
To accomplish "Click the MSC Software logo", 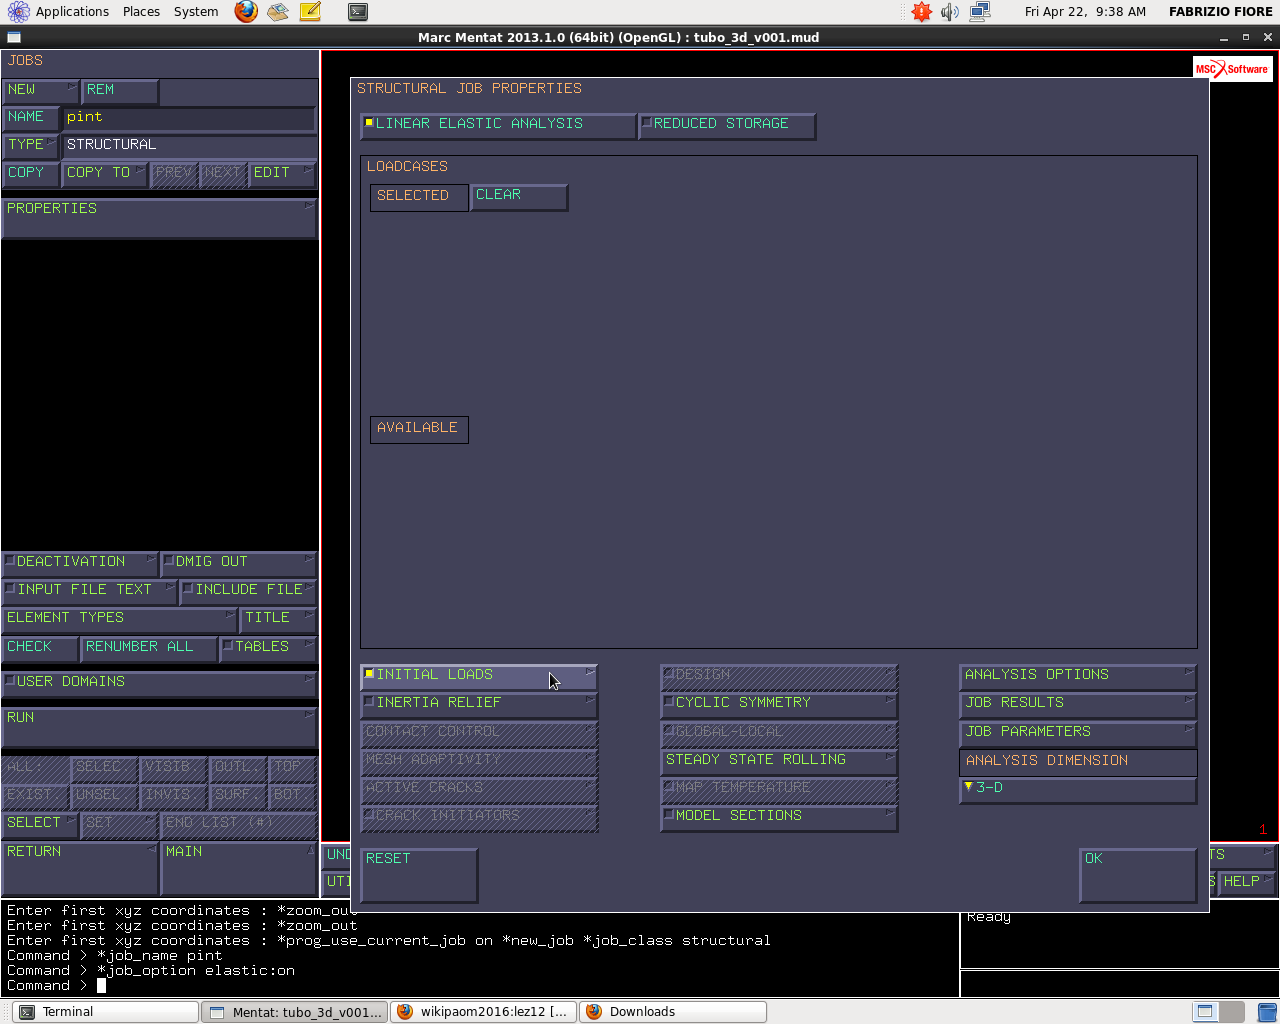I will [1232, 69].
